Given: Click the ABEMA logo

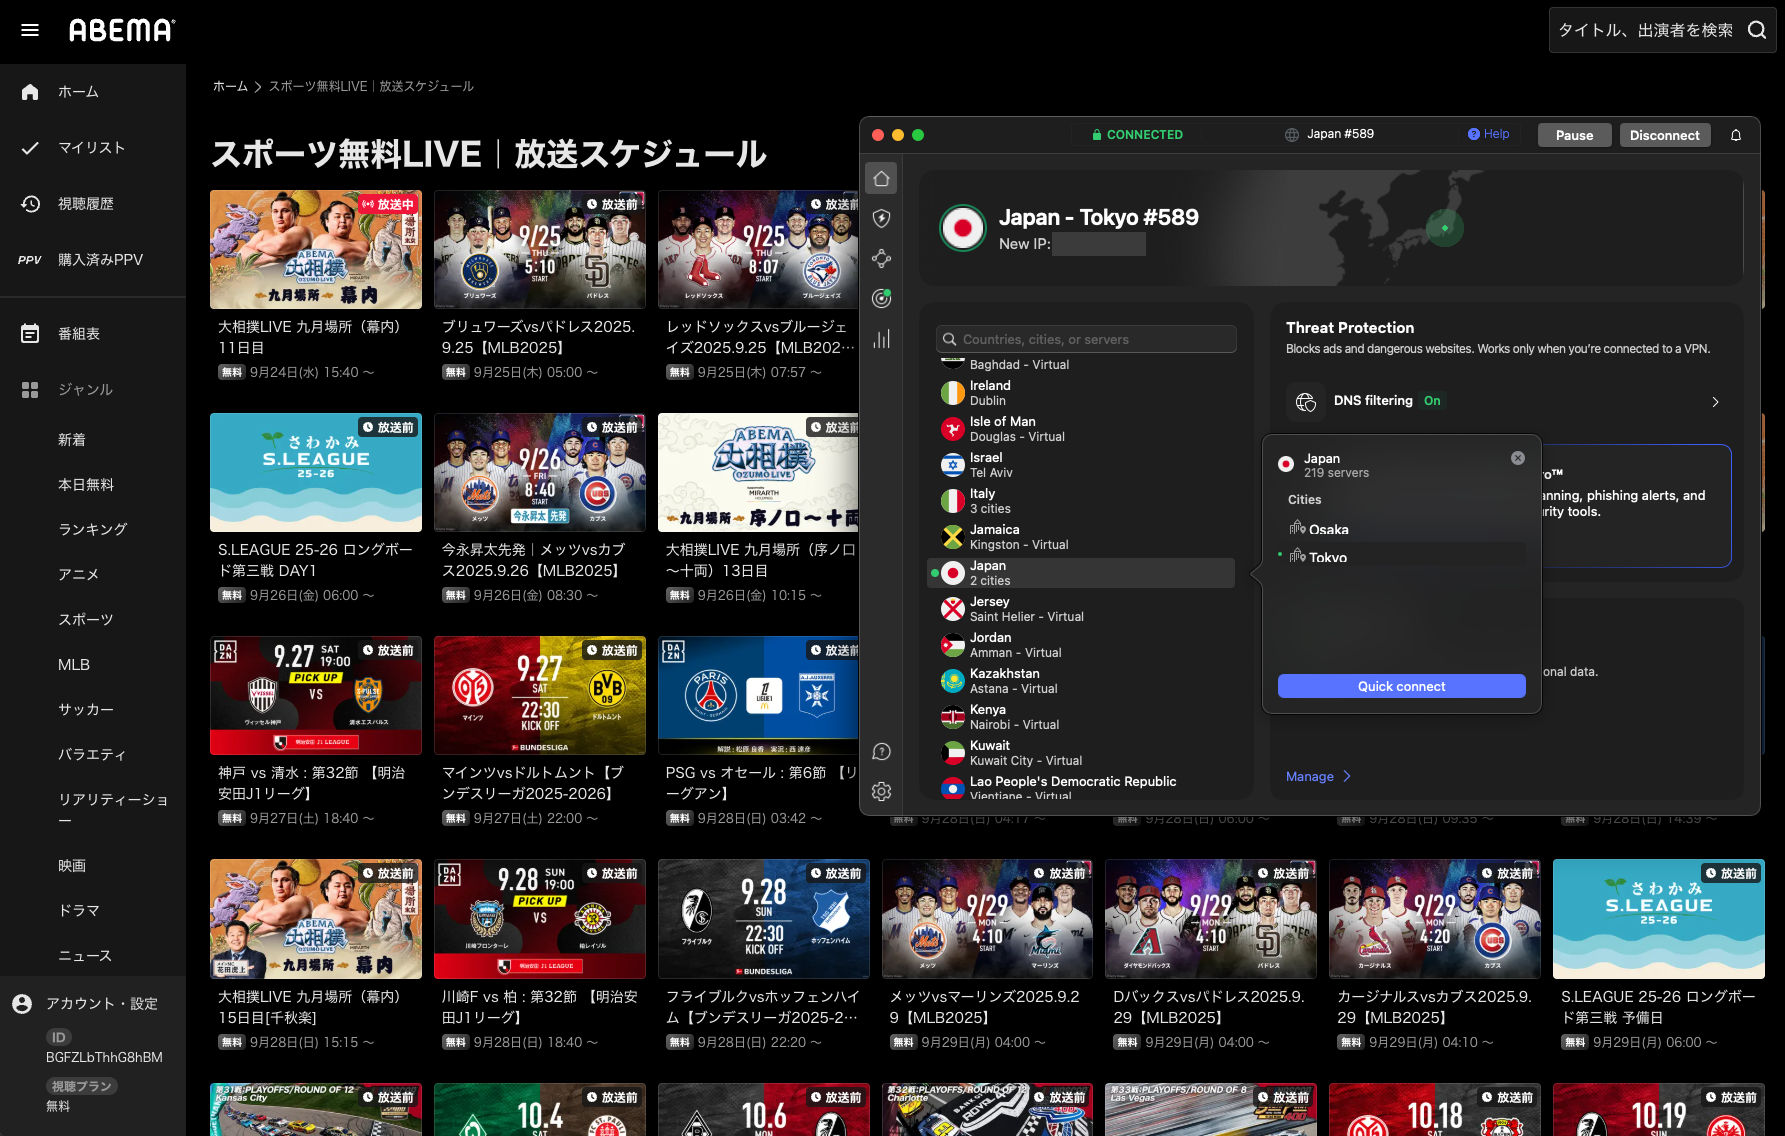Looking at the screenshot, I should (122, 30).
